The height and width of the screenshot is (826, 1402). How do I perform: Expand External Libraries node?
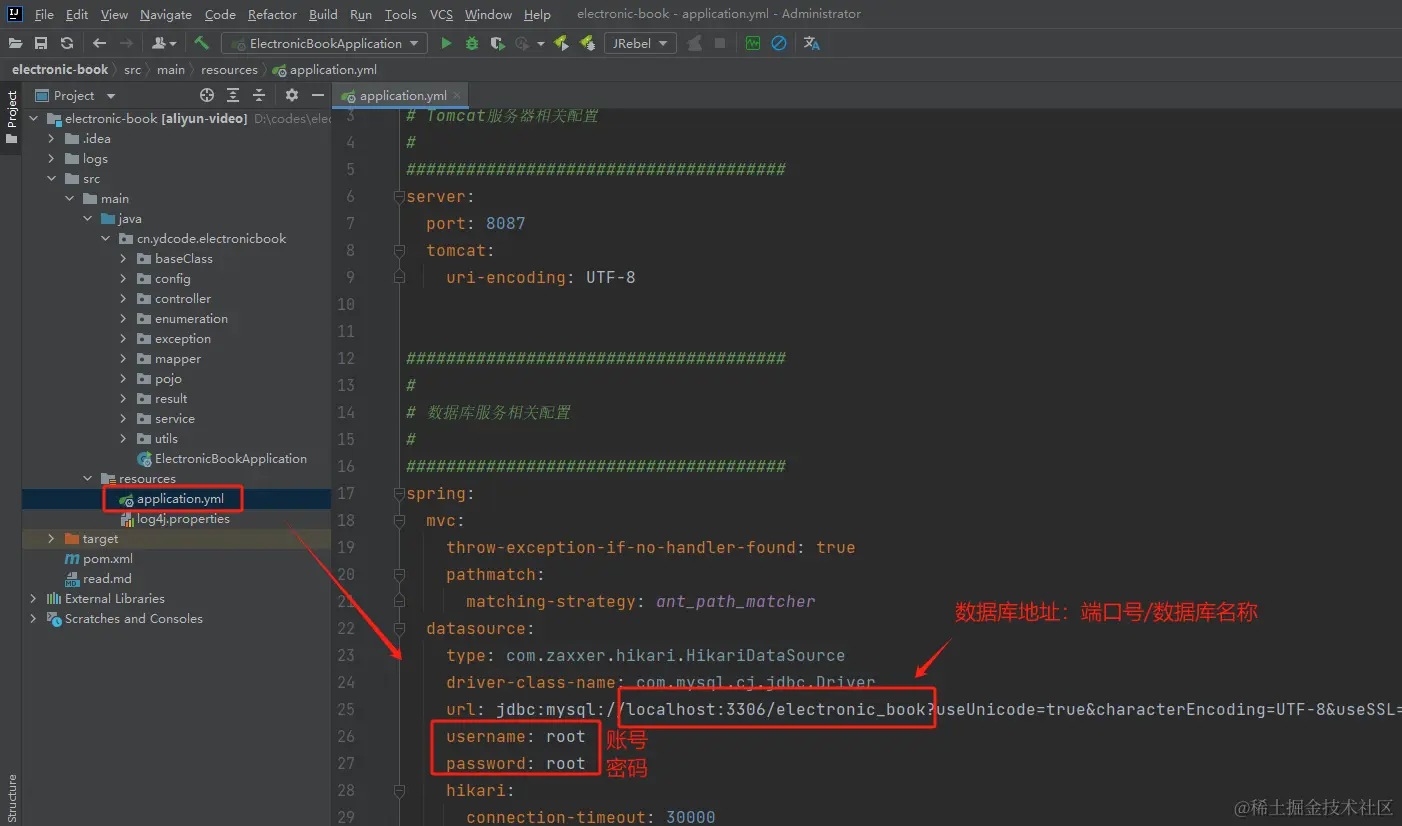click(33, 598)
